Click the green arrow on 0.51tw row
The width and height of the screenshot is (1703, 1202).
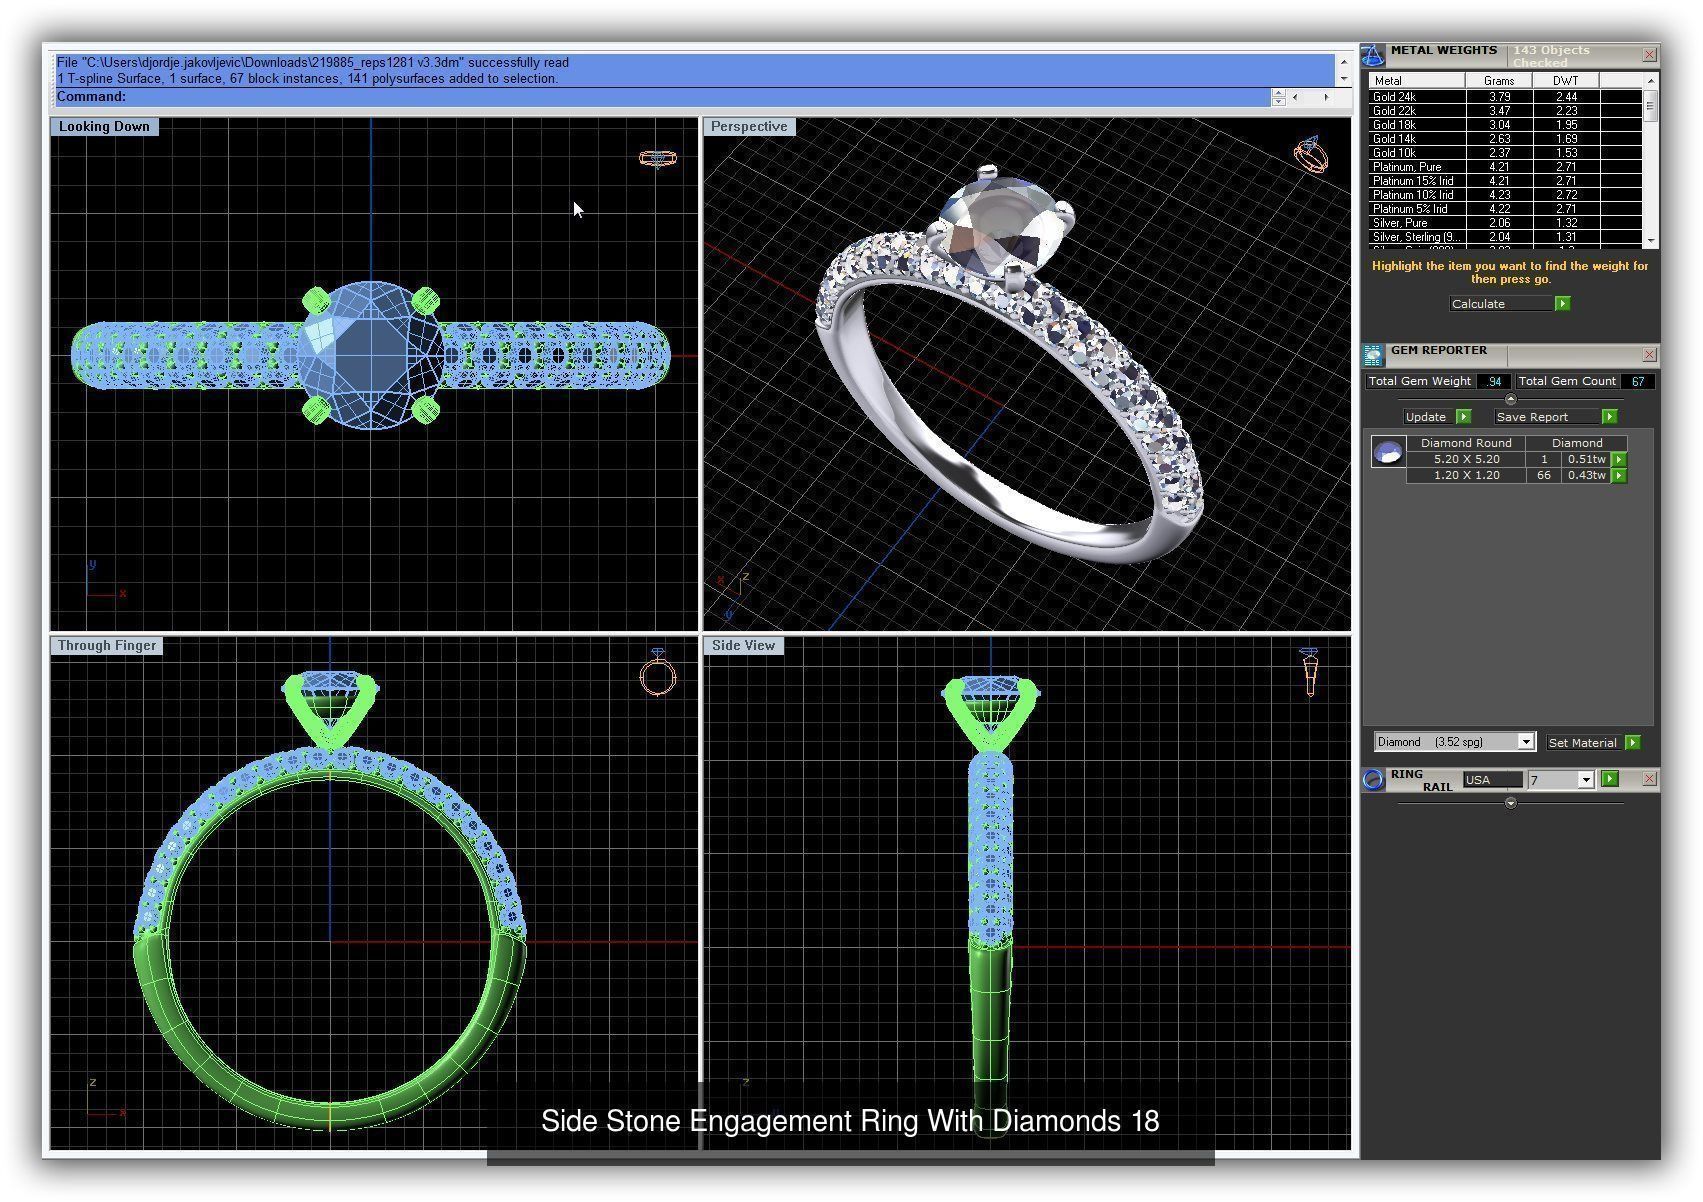1619,460
